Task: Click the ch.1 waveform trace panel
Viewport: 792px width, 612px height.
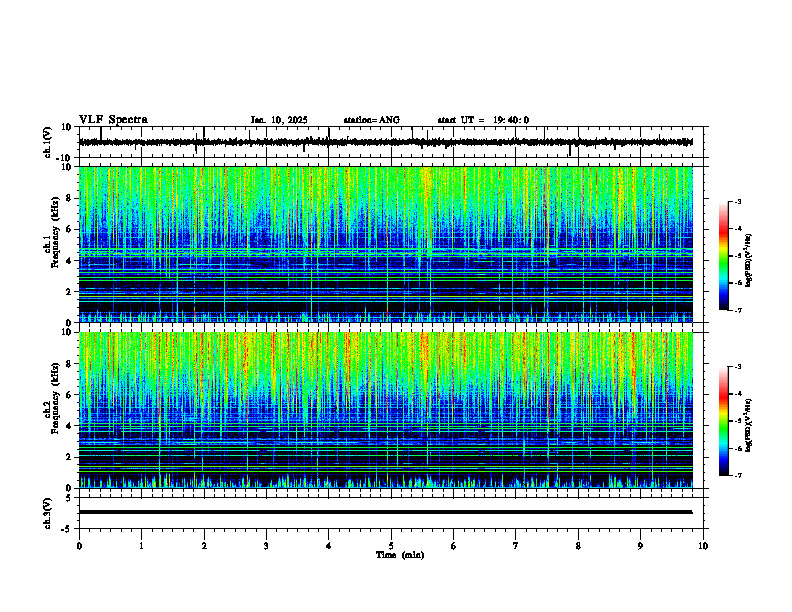Action: click(393, 142)
